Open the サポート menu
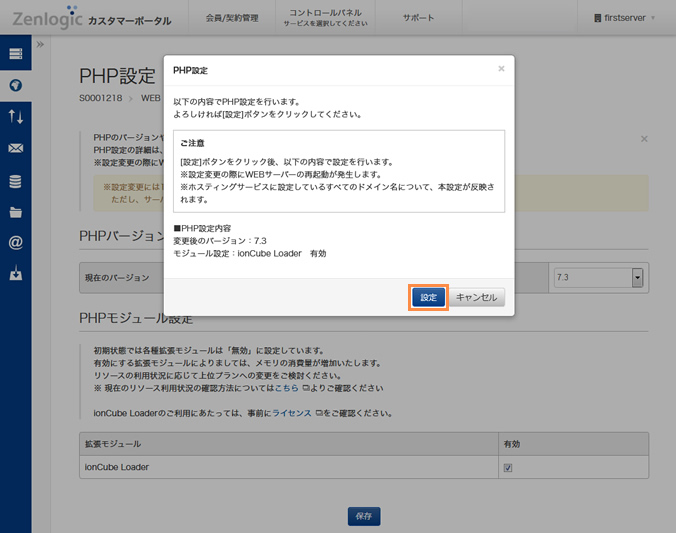The height and width of the screenshot is (533, 676). [418, 18]
